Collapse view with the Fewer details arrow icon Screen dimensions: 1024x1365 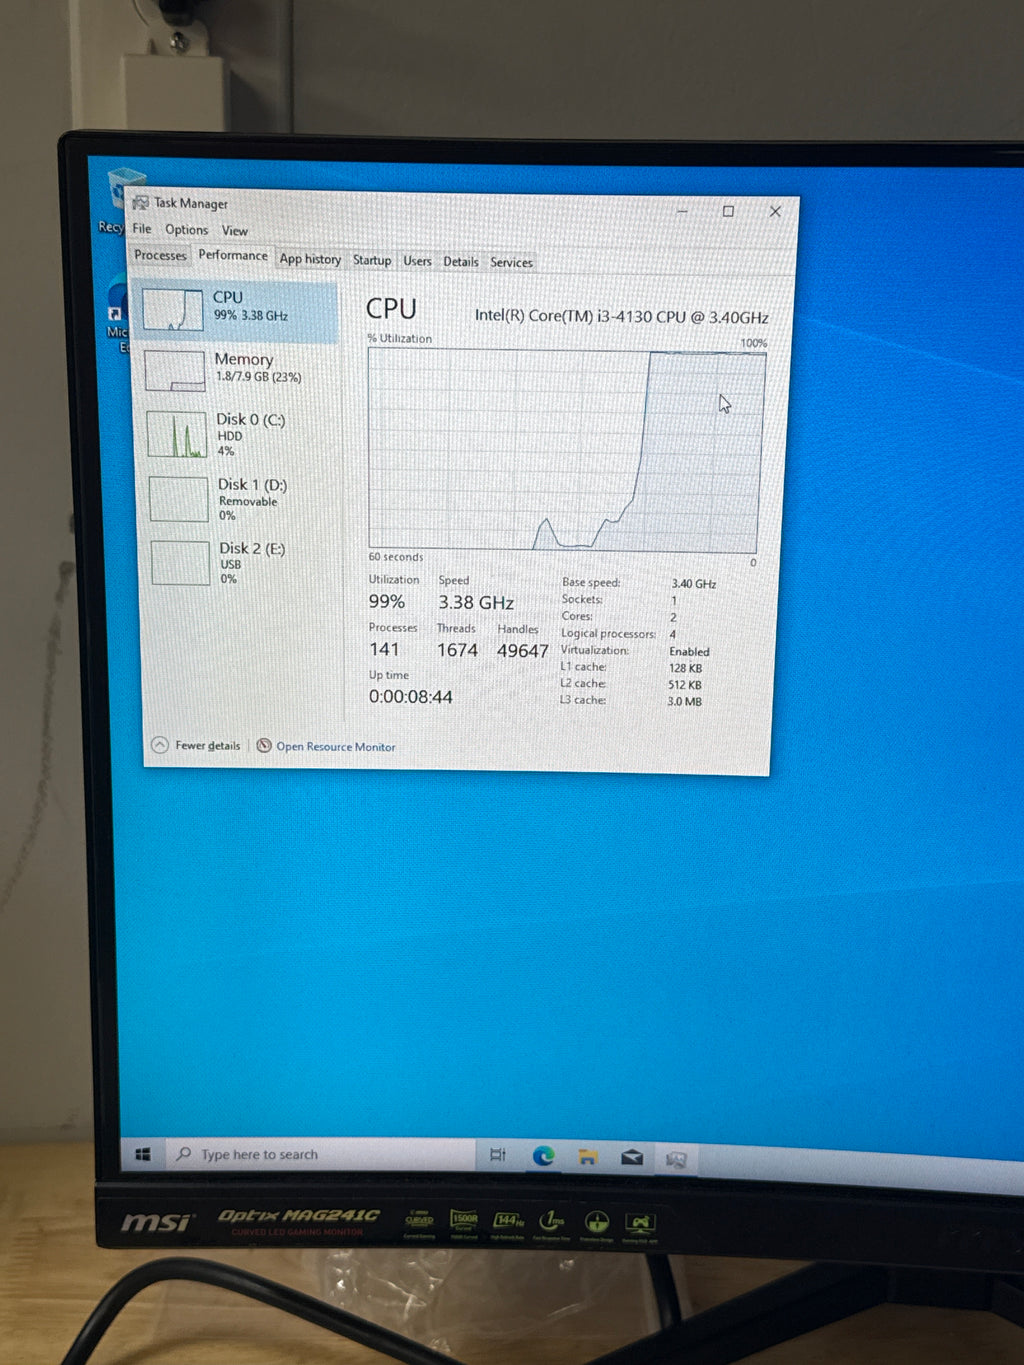[x=160, y=745]
